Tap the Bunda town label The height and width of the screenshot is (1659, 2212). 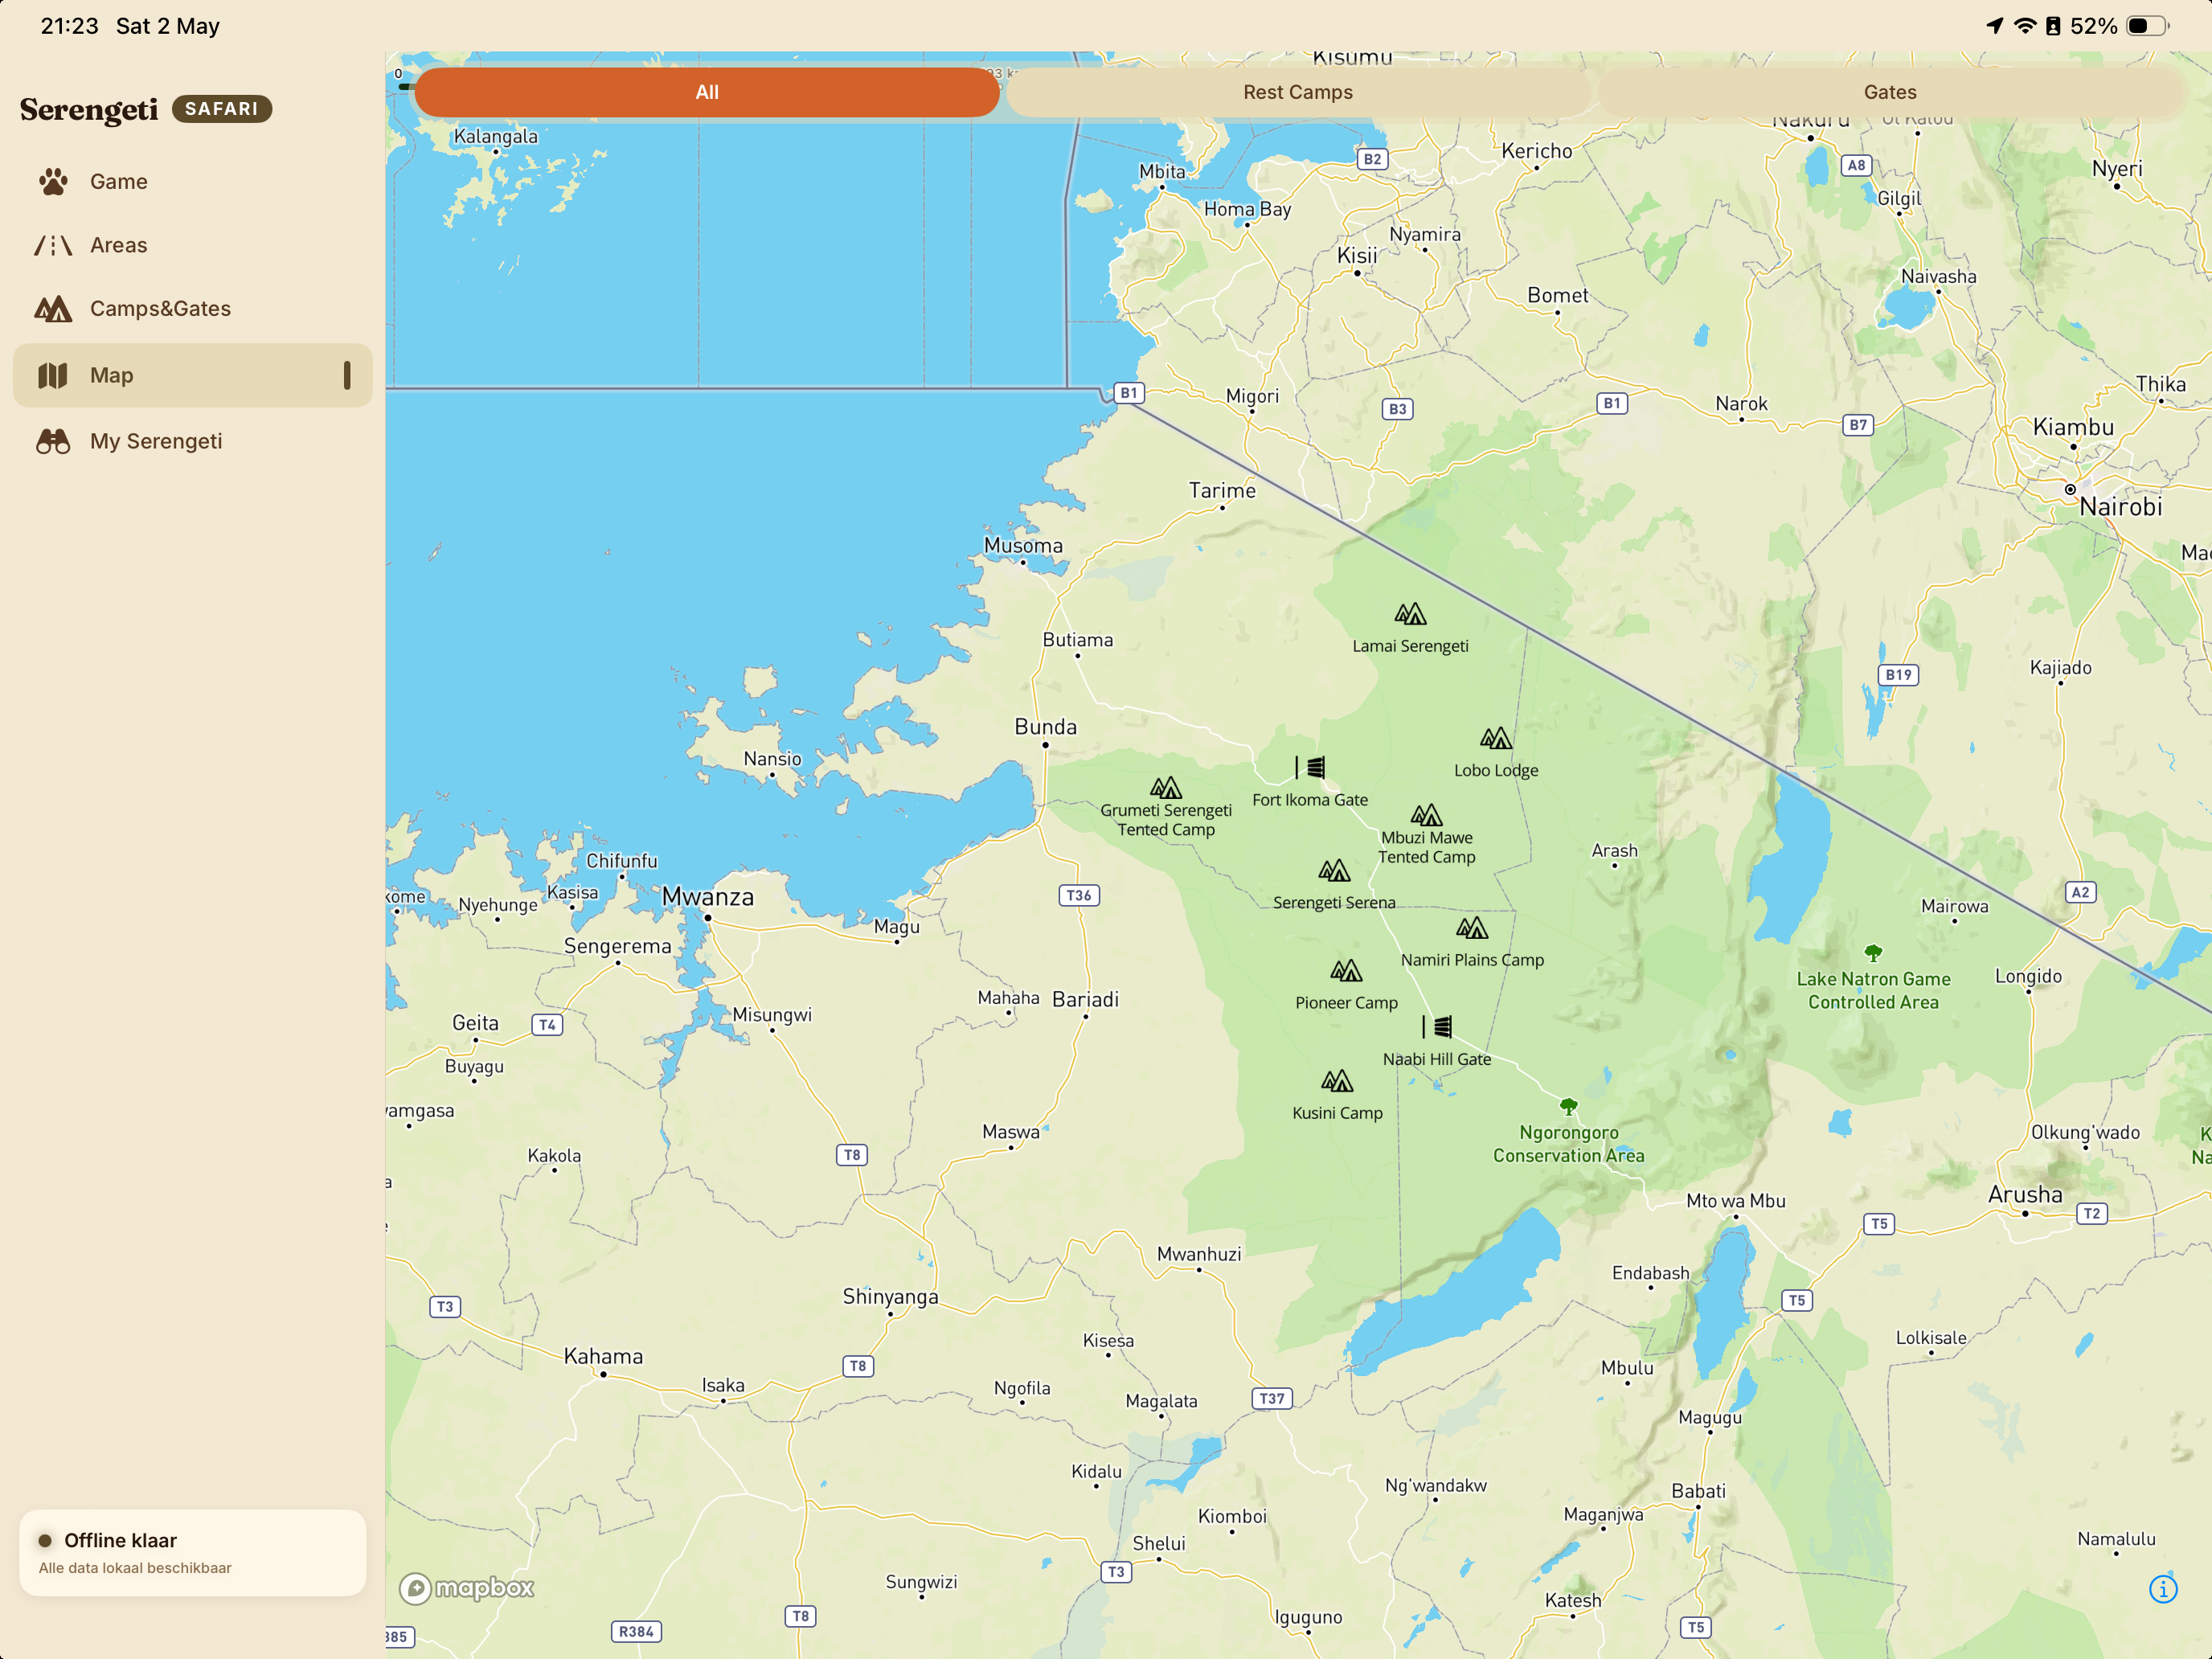pos(1045,727)
